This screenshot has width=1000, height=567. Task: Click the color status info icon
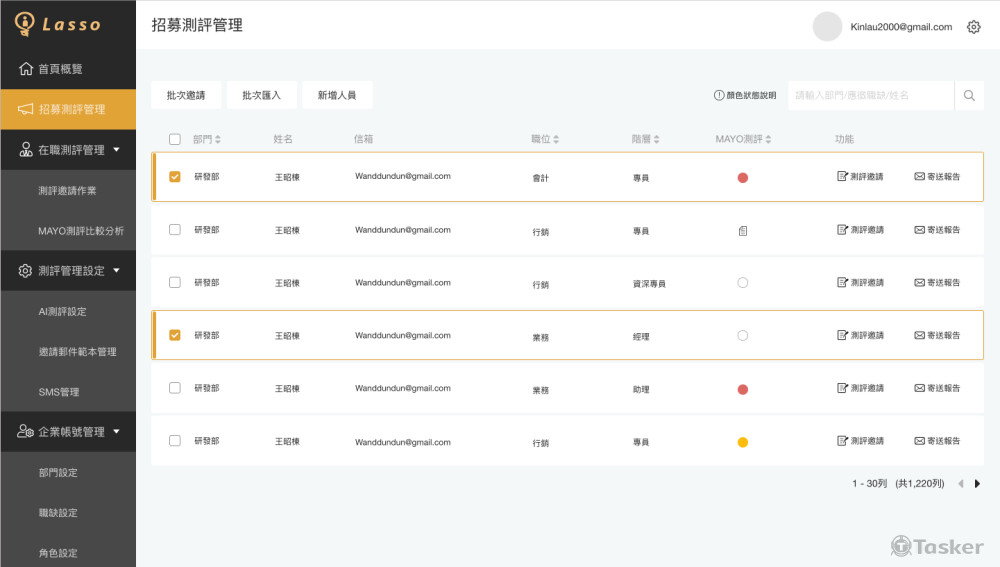(x=718, y=96)
